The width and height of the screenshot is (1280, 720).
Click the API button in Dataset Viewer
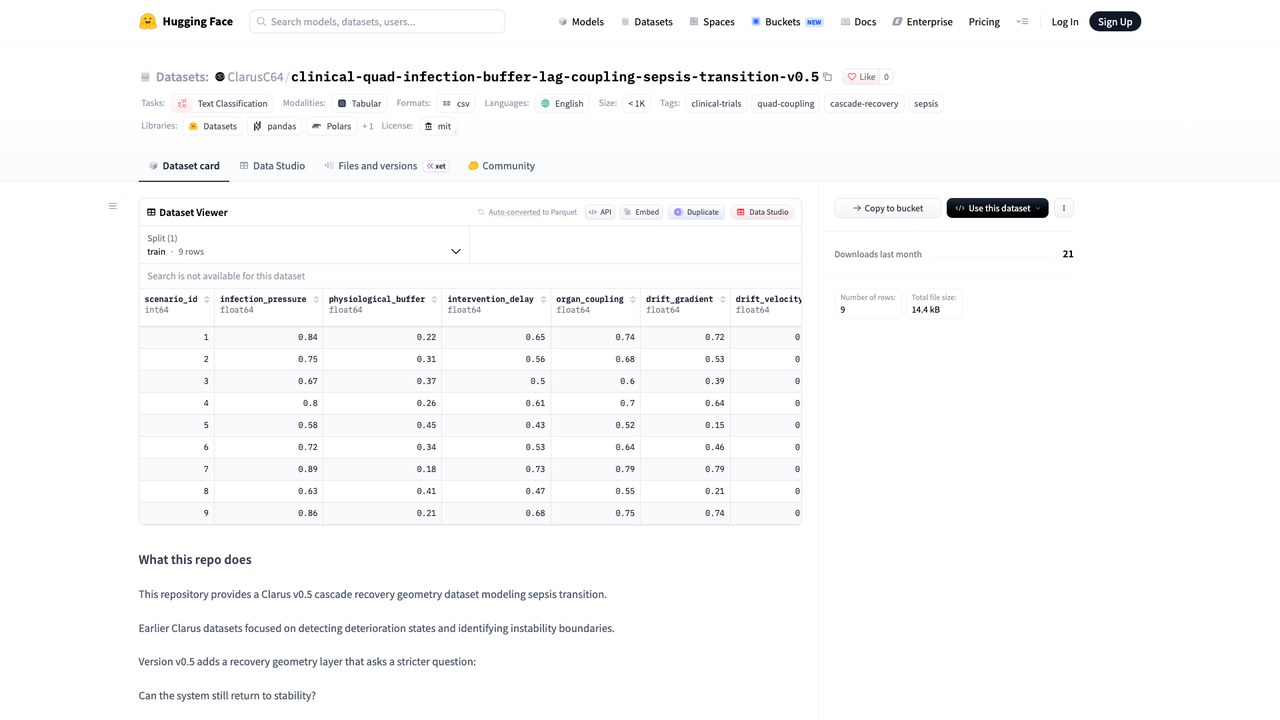599,212
